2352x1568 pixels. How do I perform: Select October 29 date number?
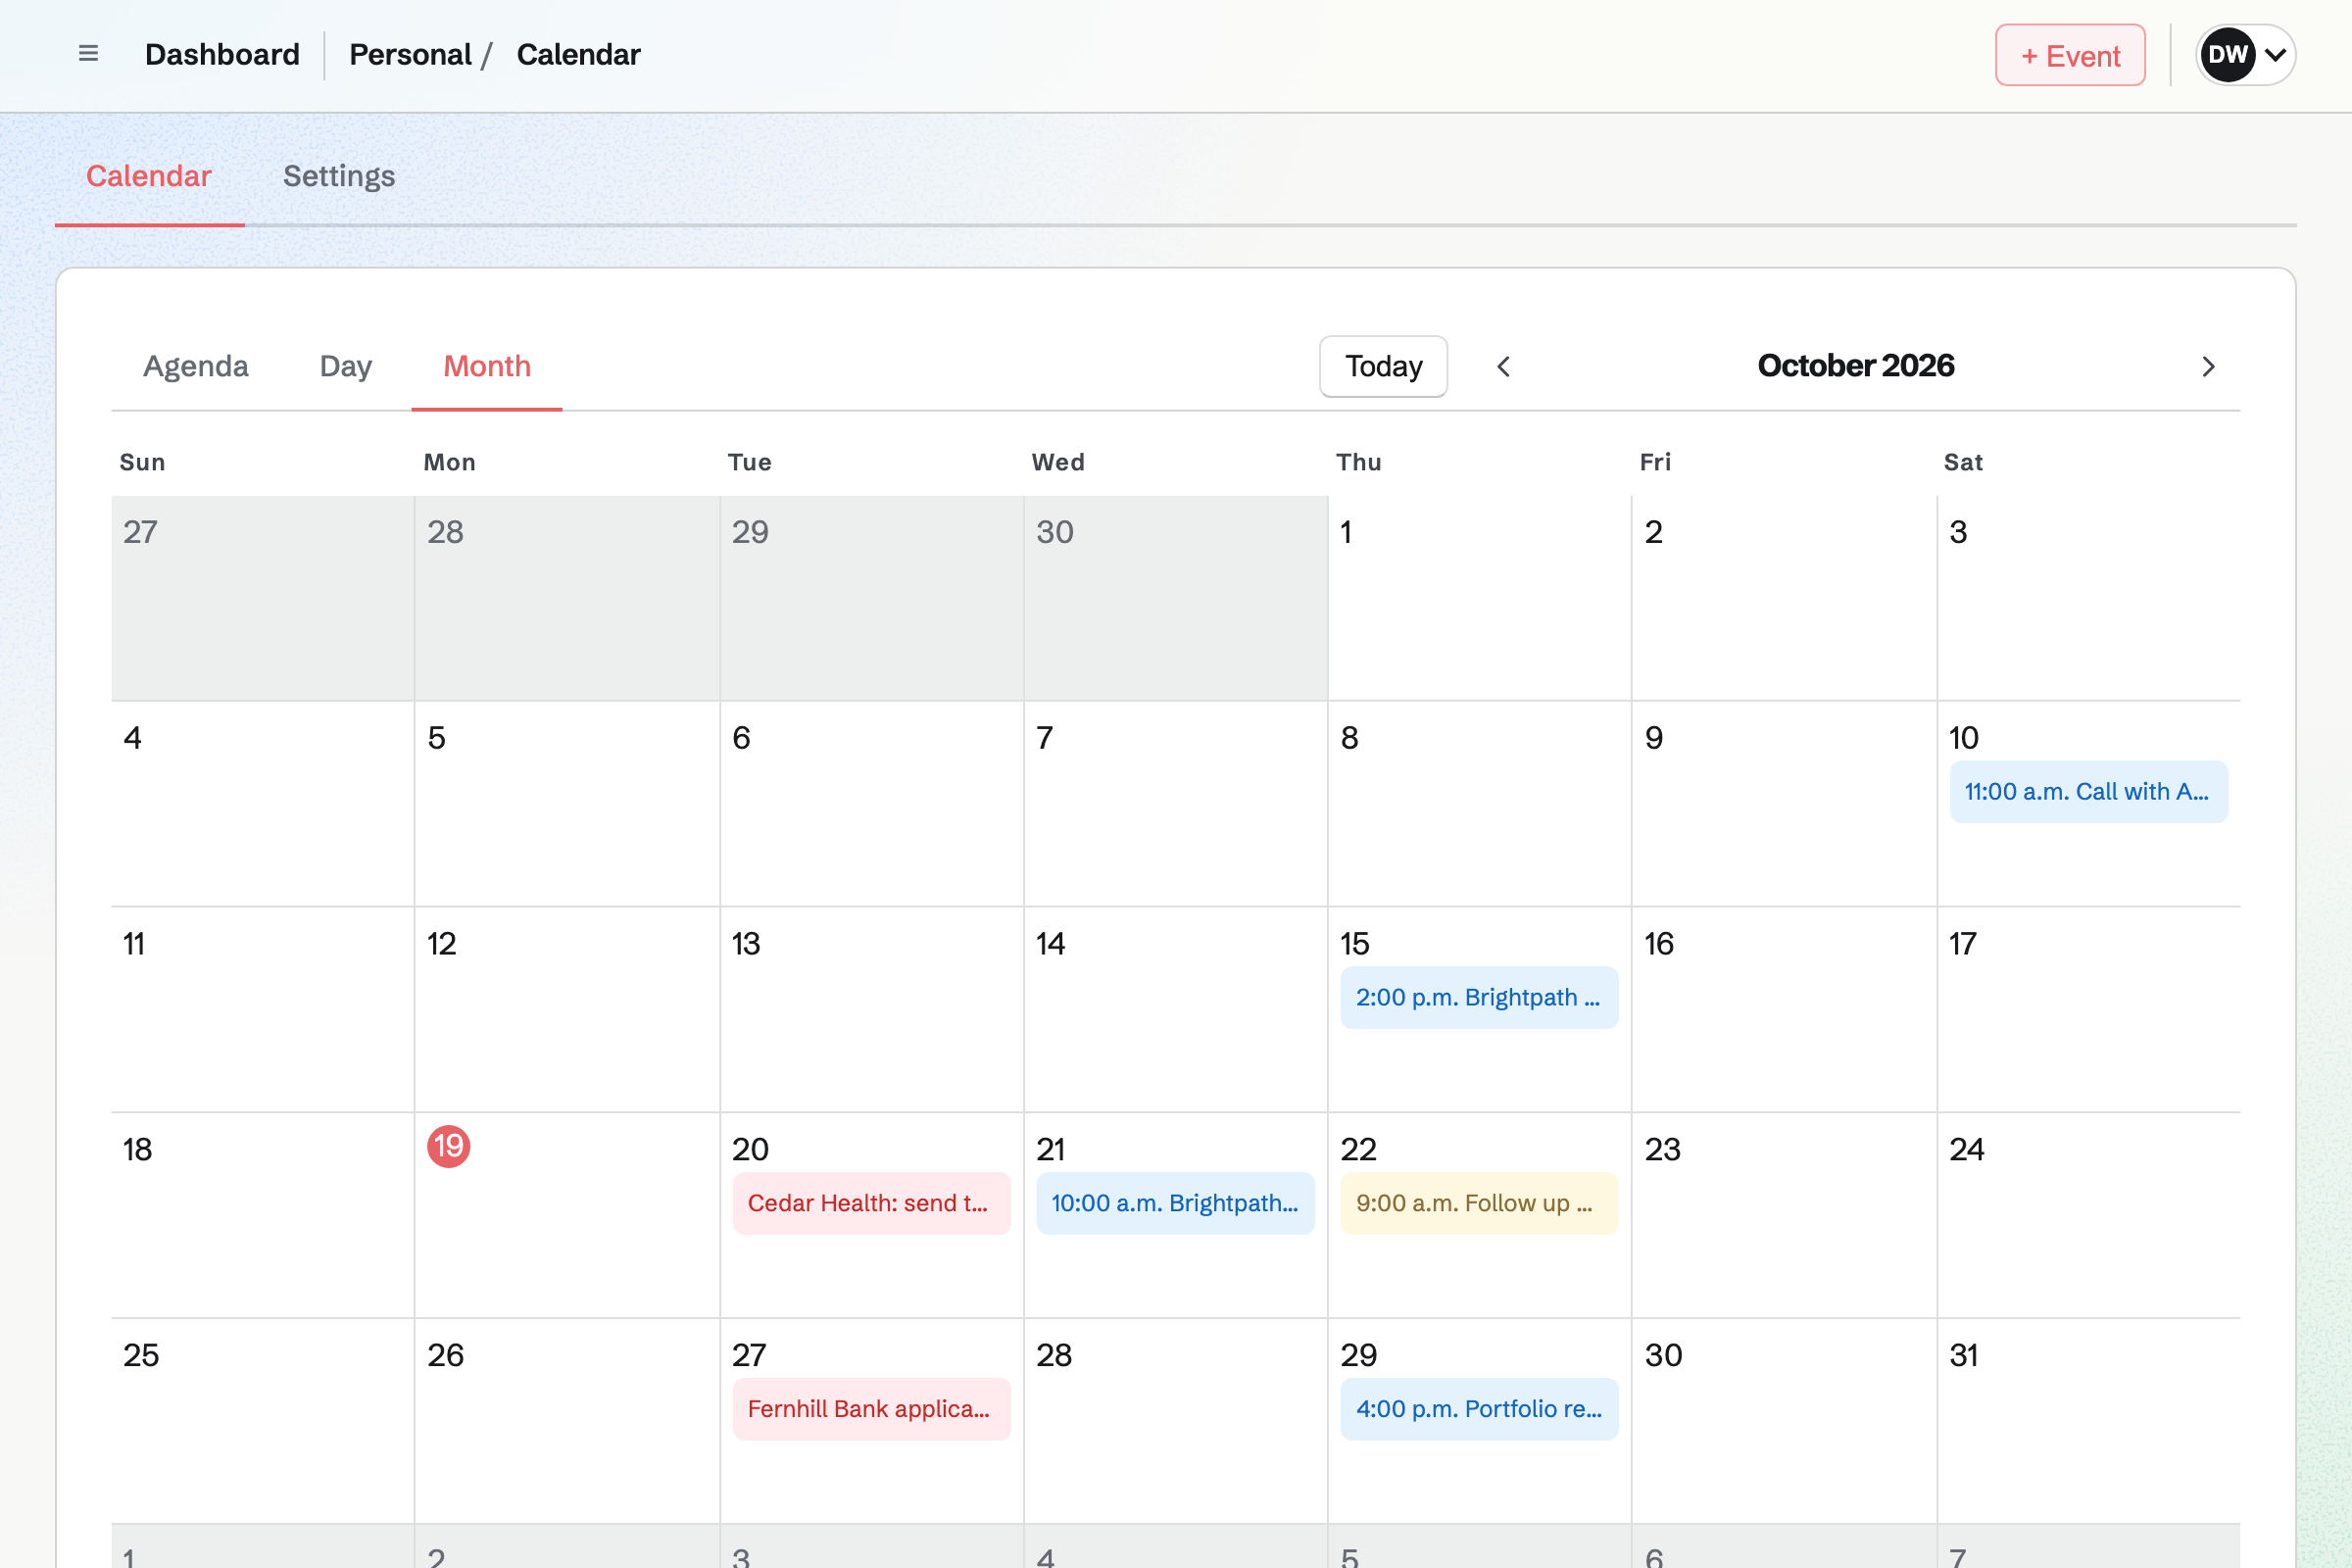pos(1358,1356)
